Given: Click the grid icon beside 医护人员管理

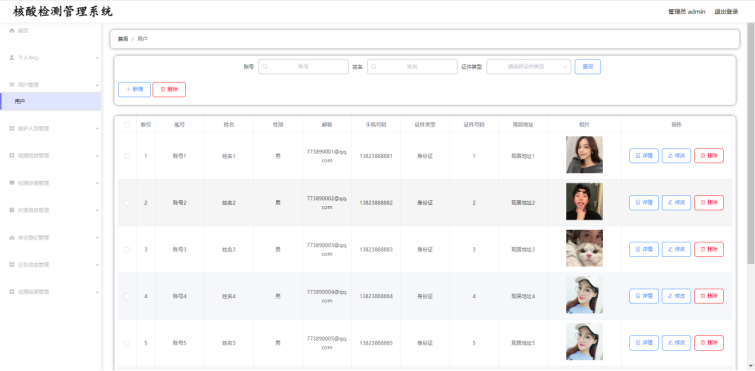Looking at the screenshot, I should coord(12,128).
